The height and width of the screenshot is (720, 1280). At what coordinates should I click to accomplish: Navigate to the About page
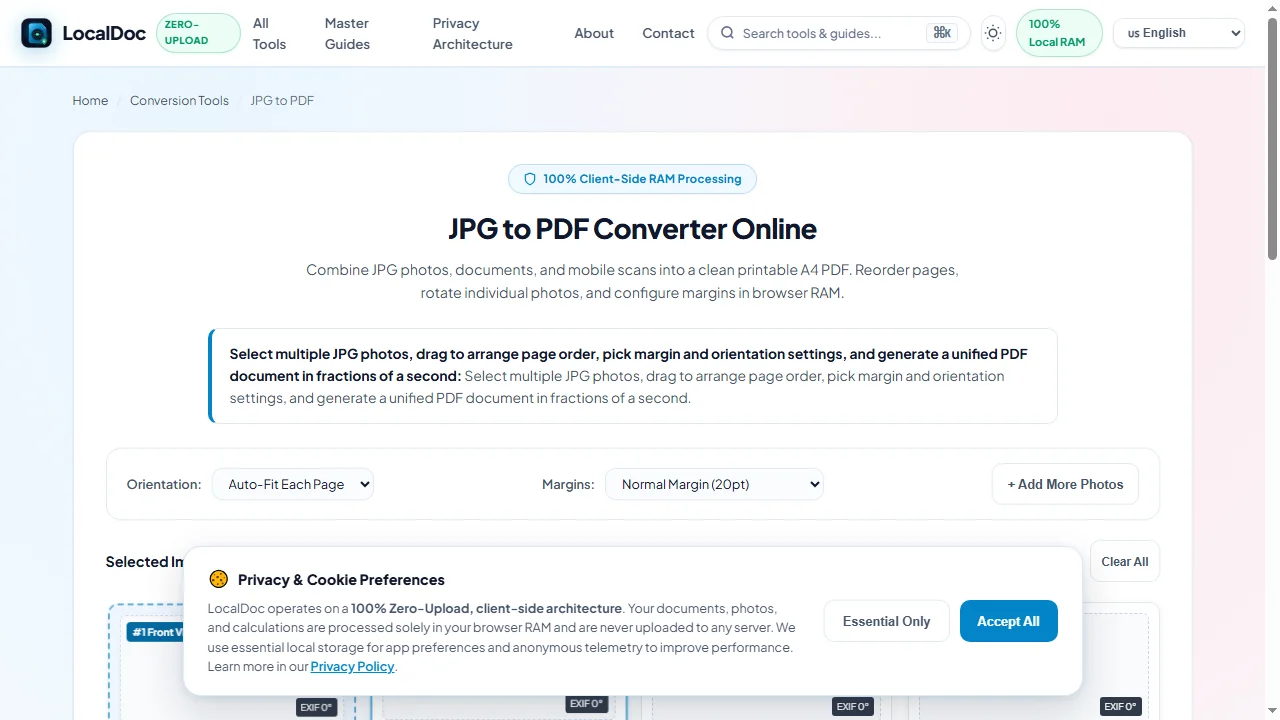(594, 33)
